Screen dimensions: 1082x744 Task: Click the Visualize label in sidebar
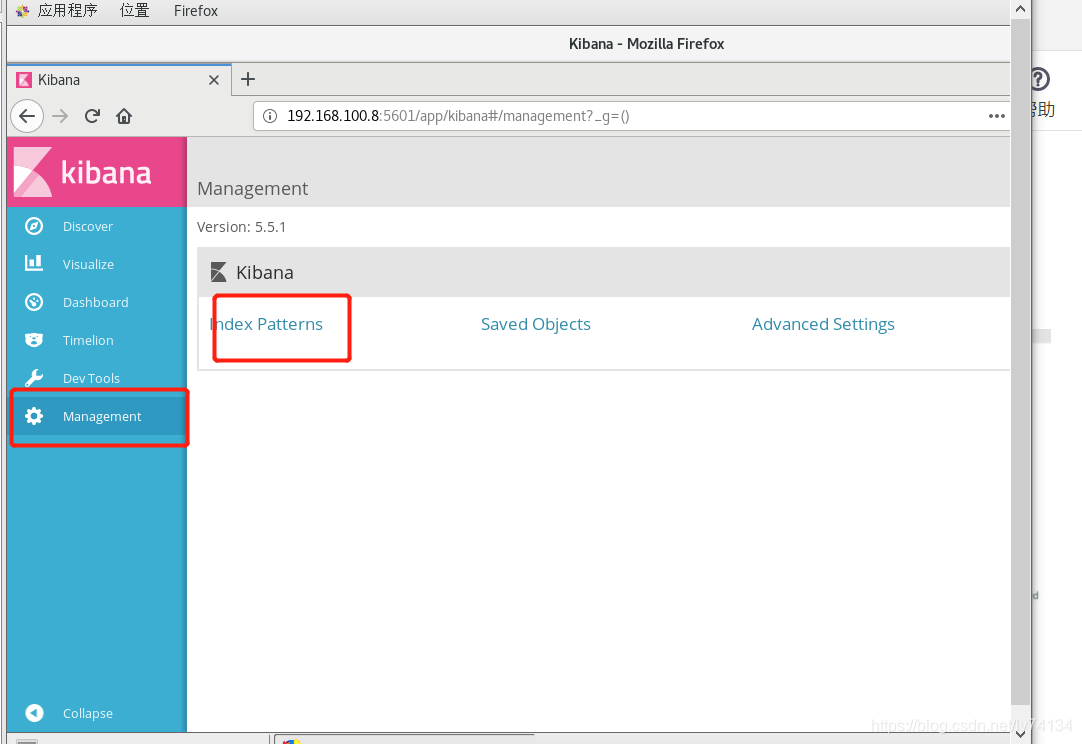coord(88,264)
